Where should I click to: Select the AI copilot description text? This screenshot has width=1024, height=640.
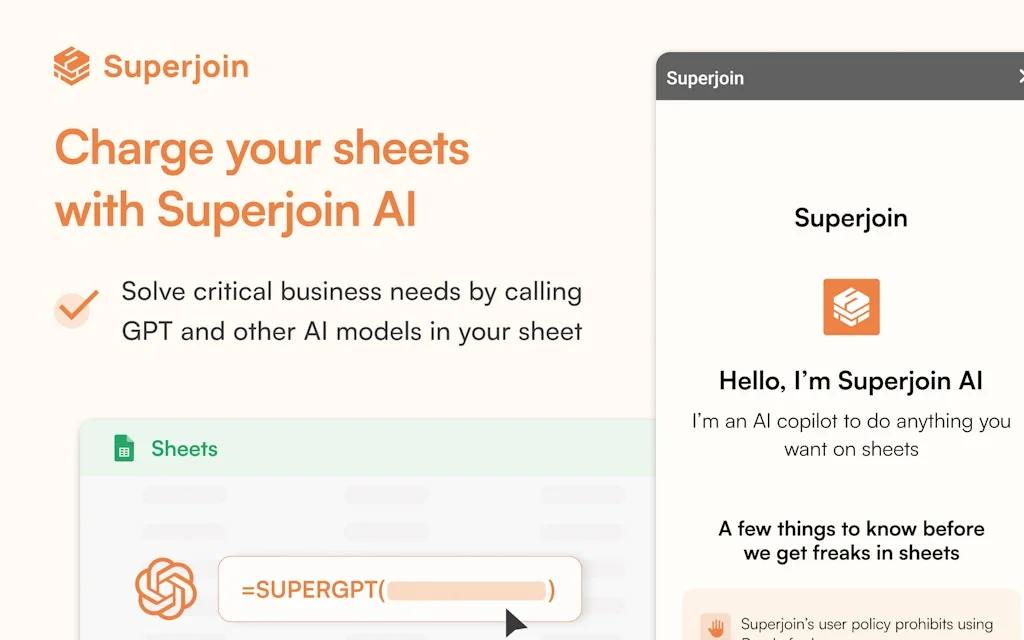coord(851,435)
